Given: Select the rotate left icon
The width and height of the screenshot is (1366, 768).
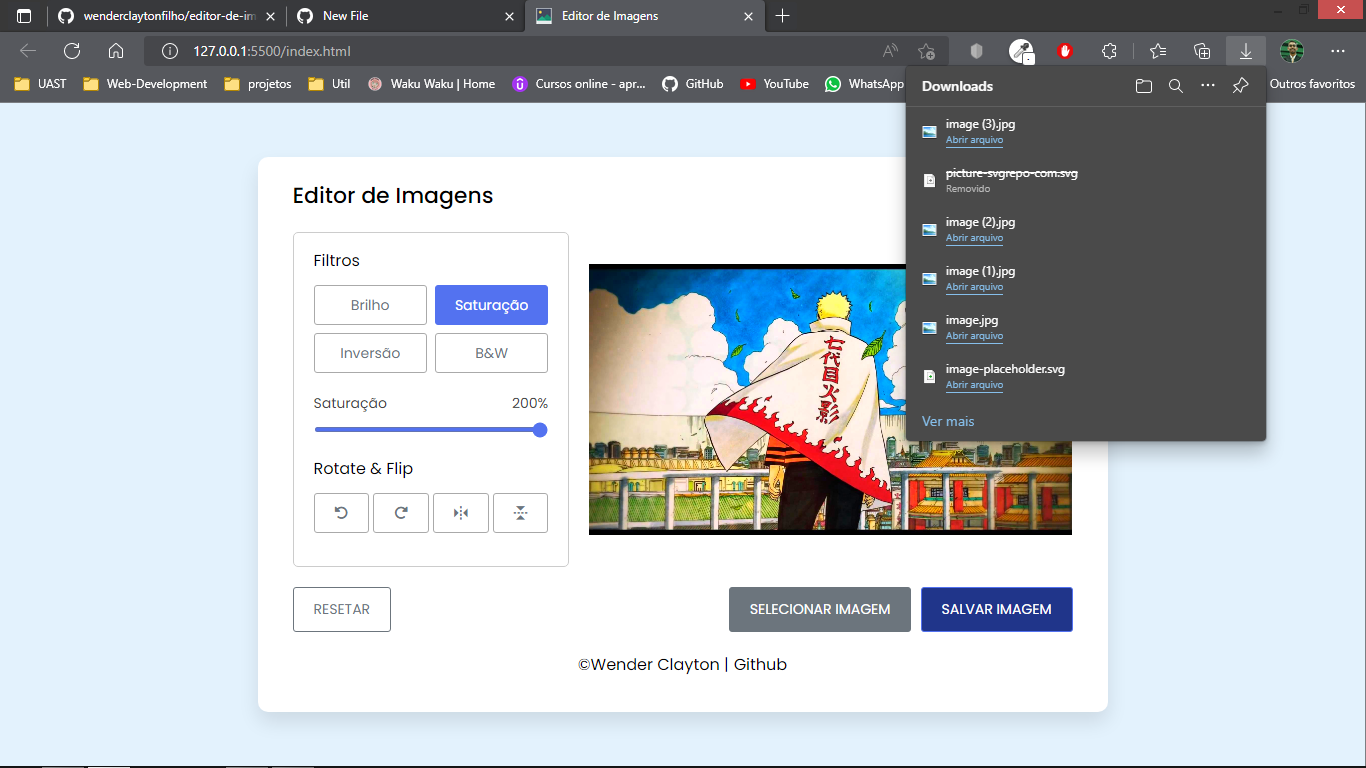Looking at the screenshot, I should coord(341,512).
